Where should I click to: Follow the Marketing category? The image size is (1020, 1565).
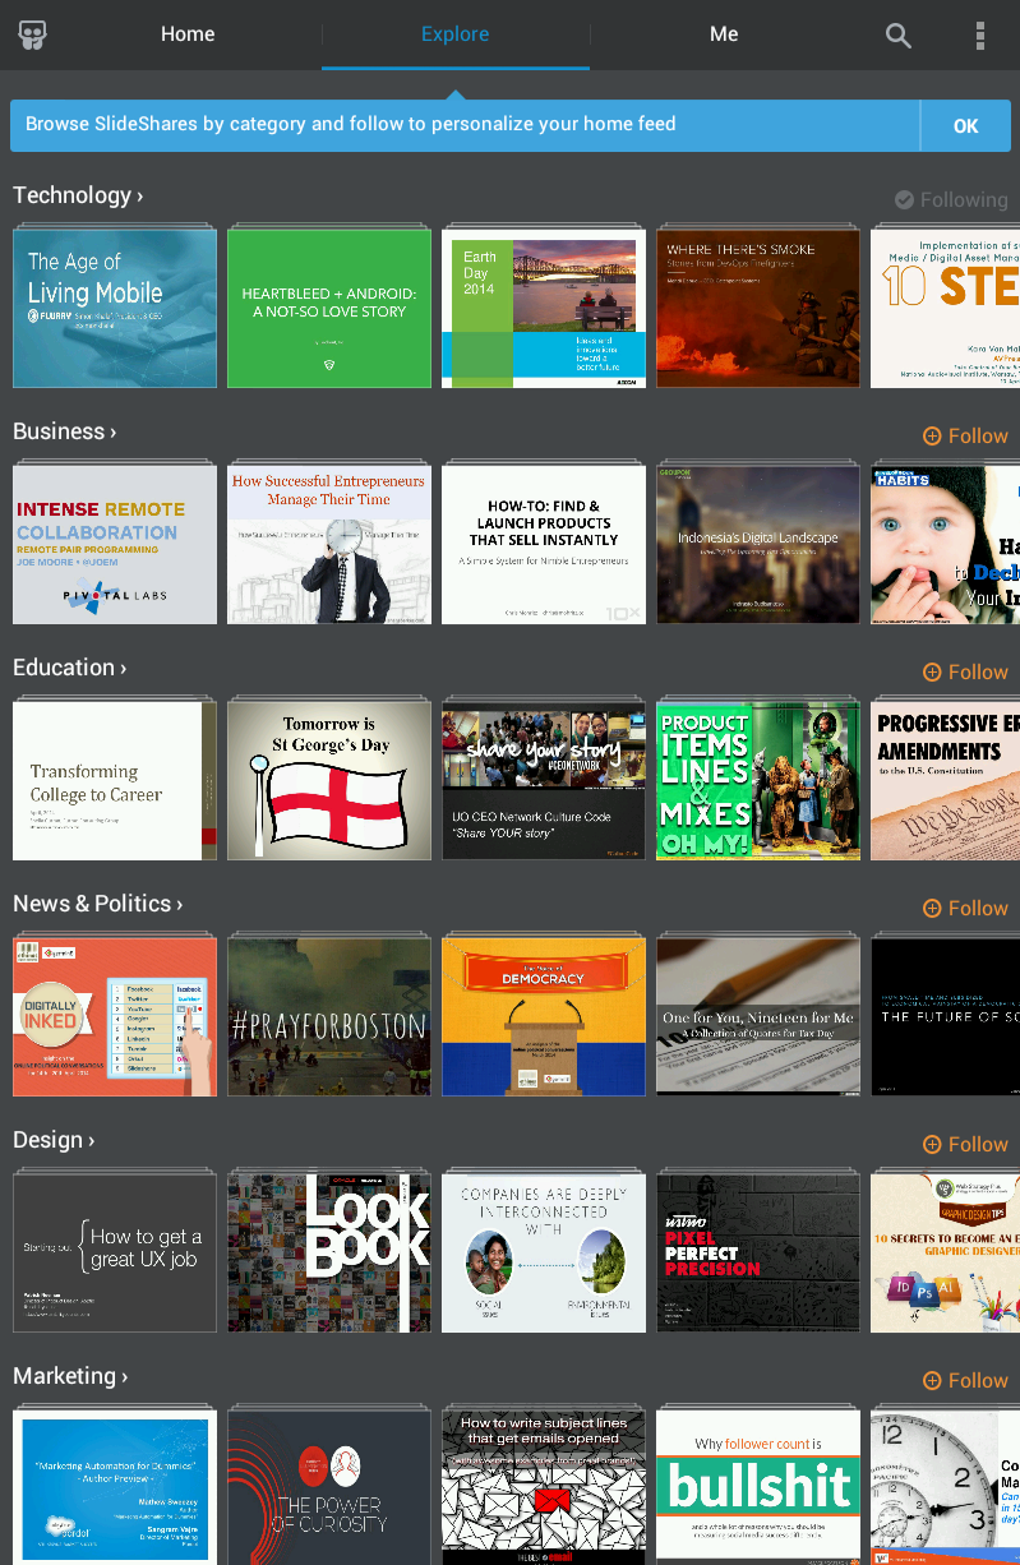tap(965, 1380)
